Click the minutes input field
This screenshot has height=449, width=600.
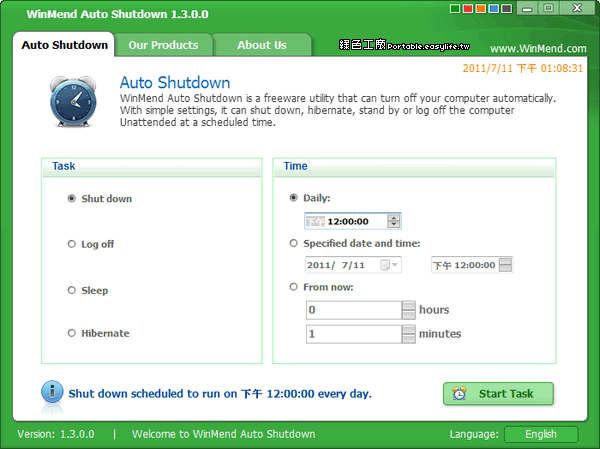click(354, 334)
